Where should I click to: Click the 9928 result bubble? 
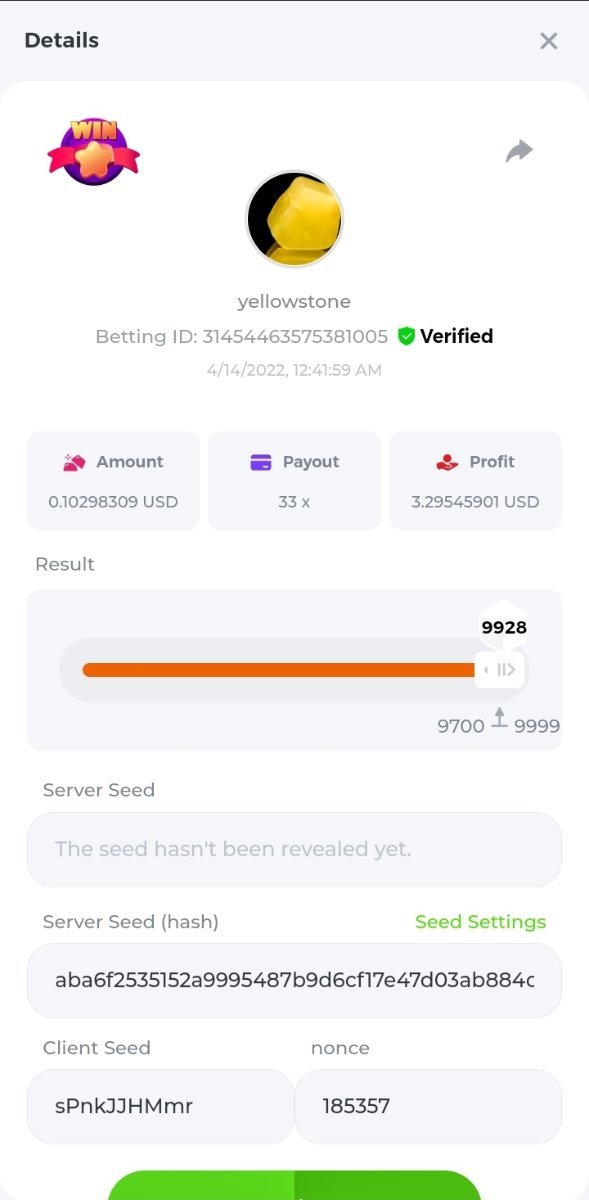(504, 628)
